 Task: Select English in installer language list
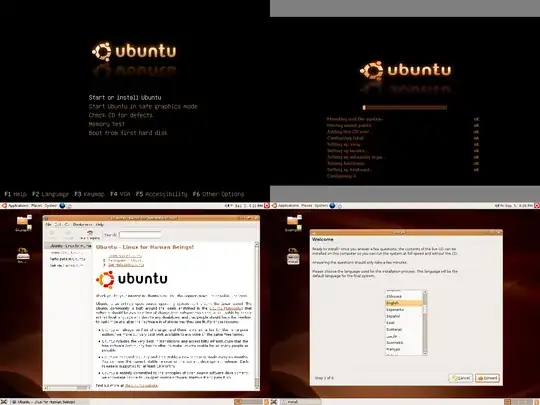(x=404, y=303)
